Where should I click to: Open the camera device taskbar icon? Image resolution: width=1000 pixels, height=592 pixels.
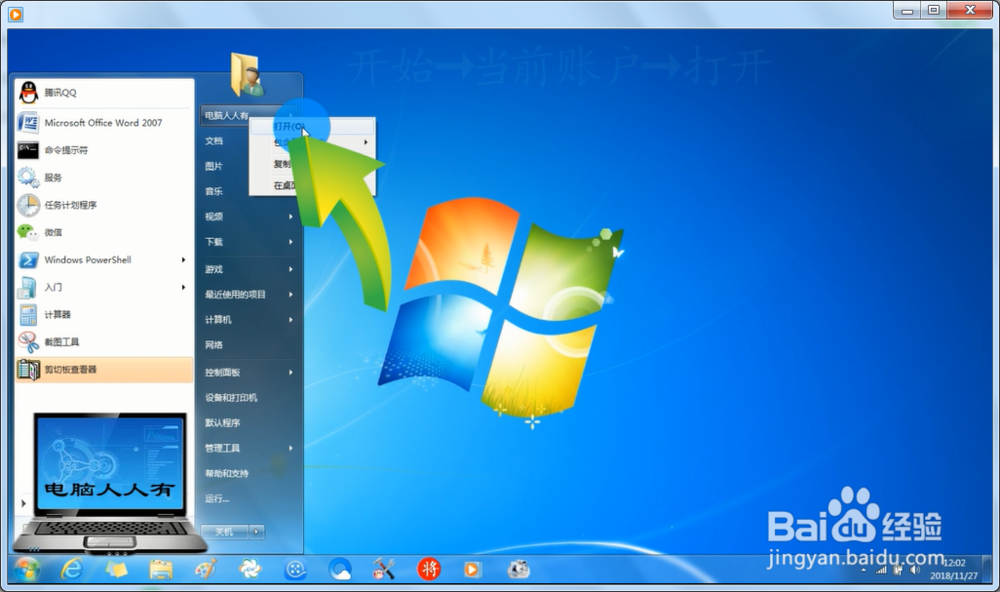518,569
